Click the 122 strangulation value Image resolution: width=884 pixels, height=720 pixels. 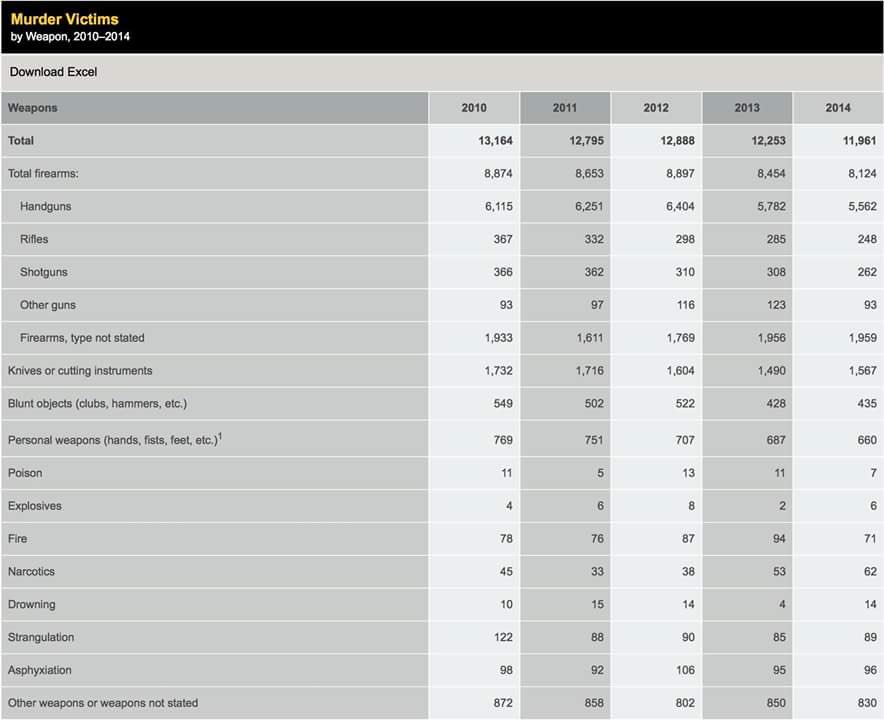(x=503, y=637)
